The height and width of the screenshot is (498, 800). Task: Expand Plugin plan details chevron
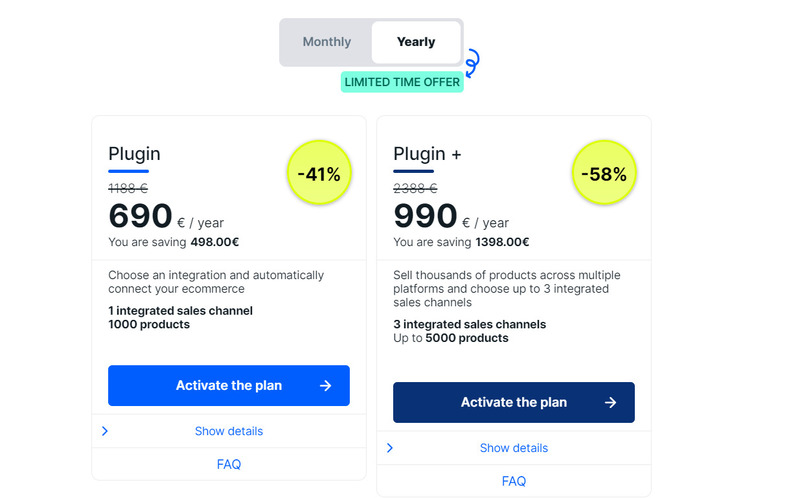click(105, 431)
